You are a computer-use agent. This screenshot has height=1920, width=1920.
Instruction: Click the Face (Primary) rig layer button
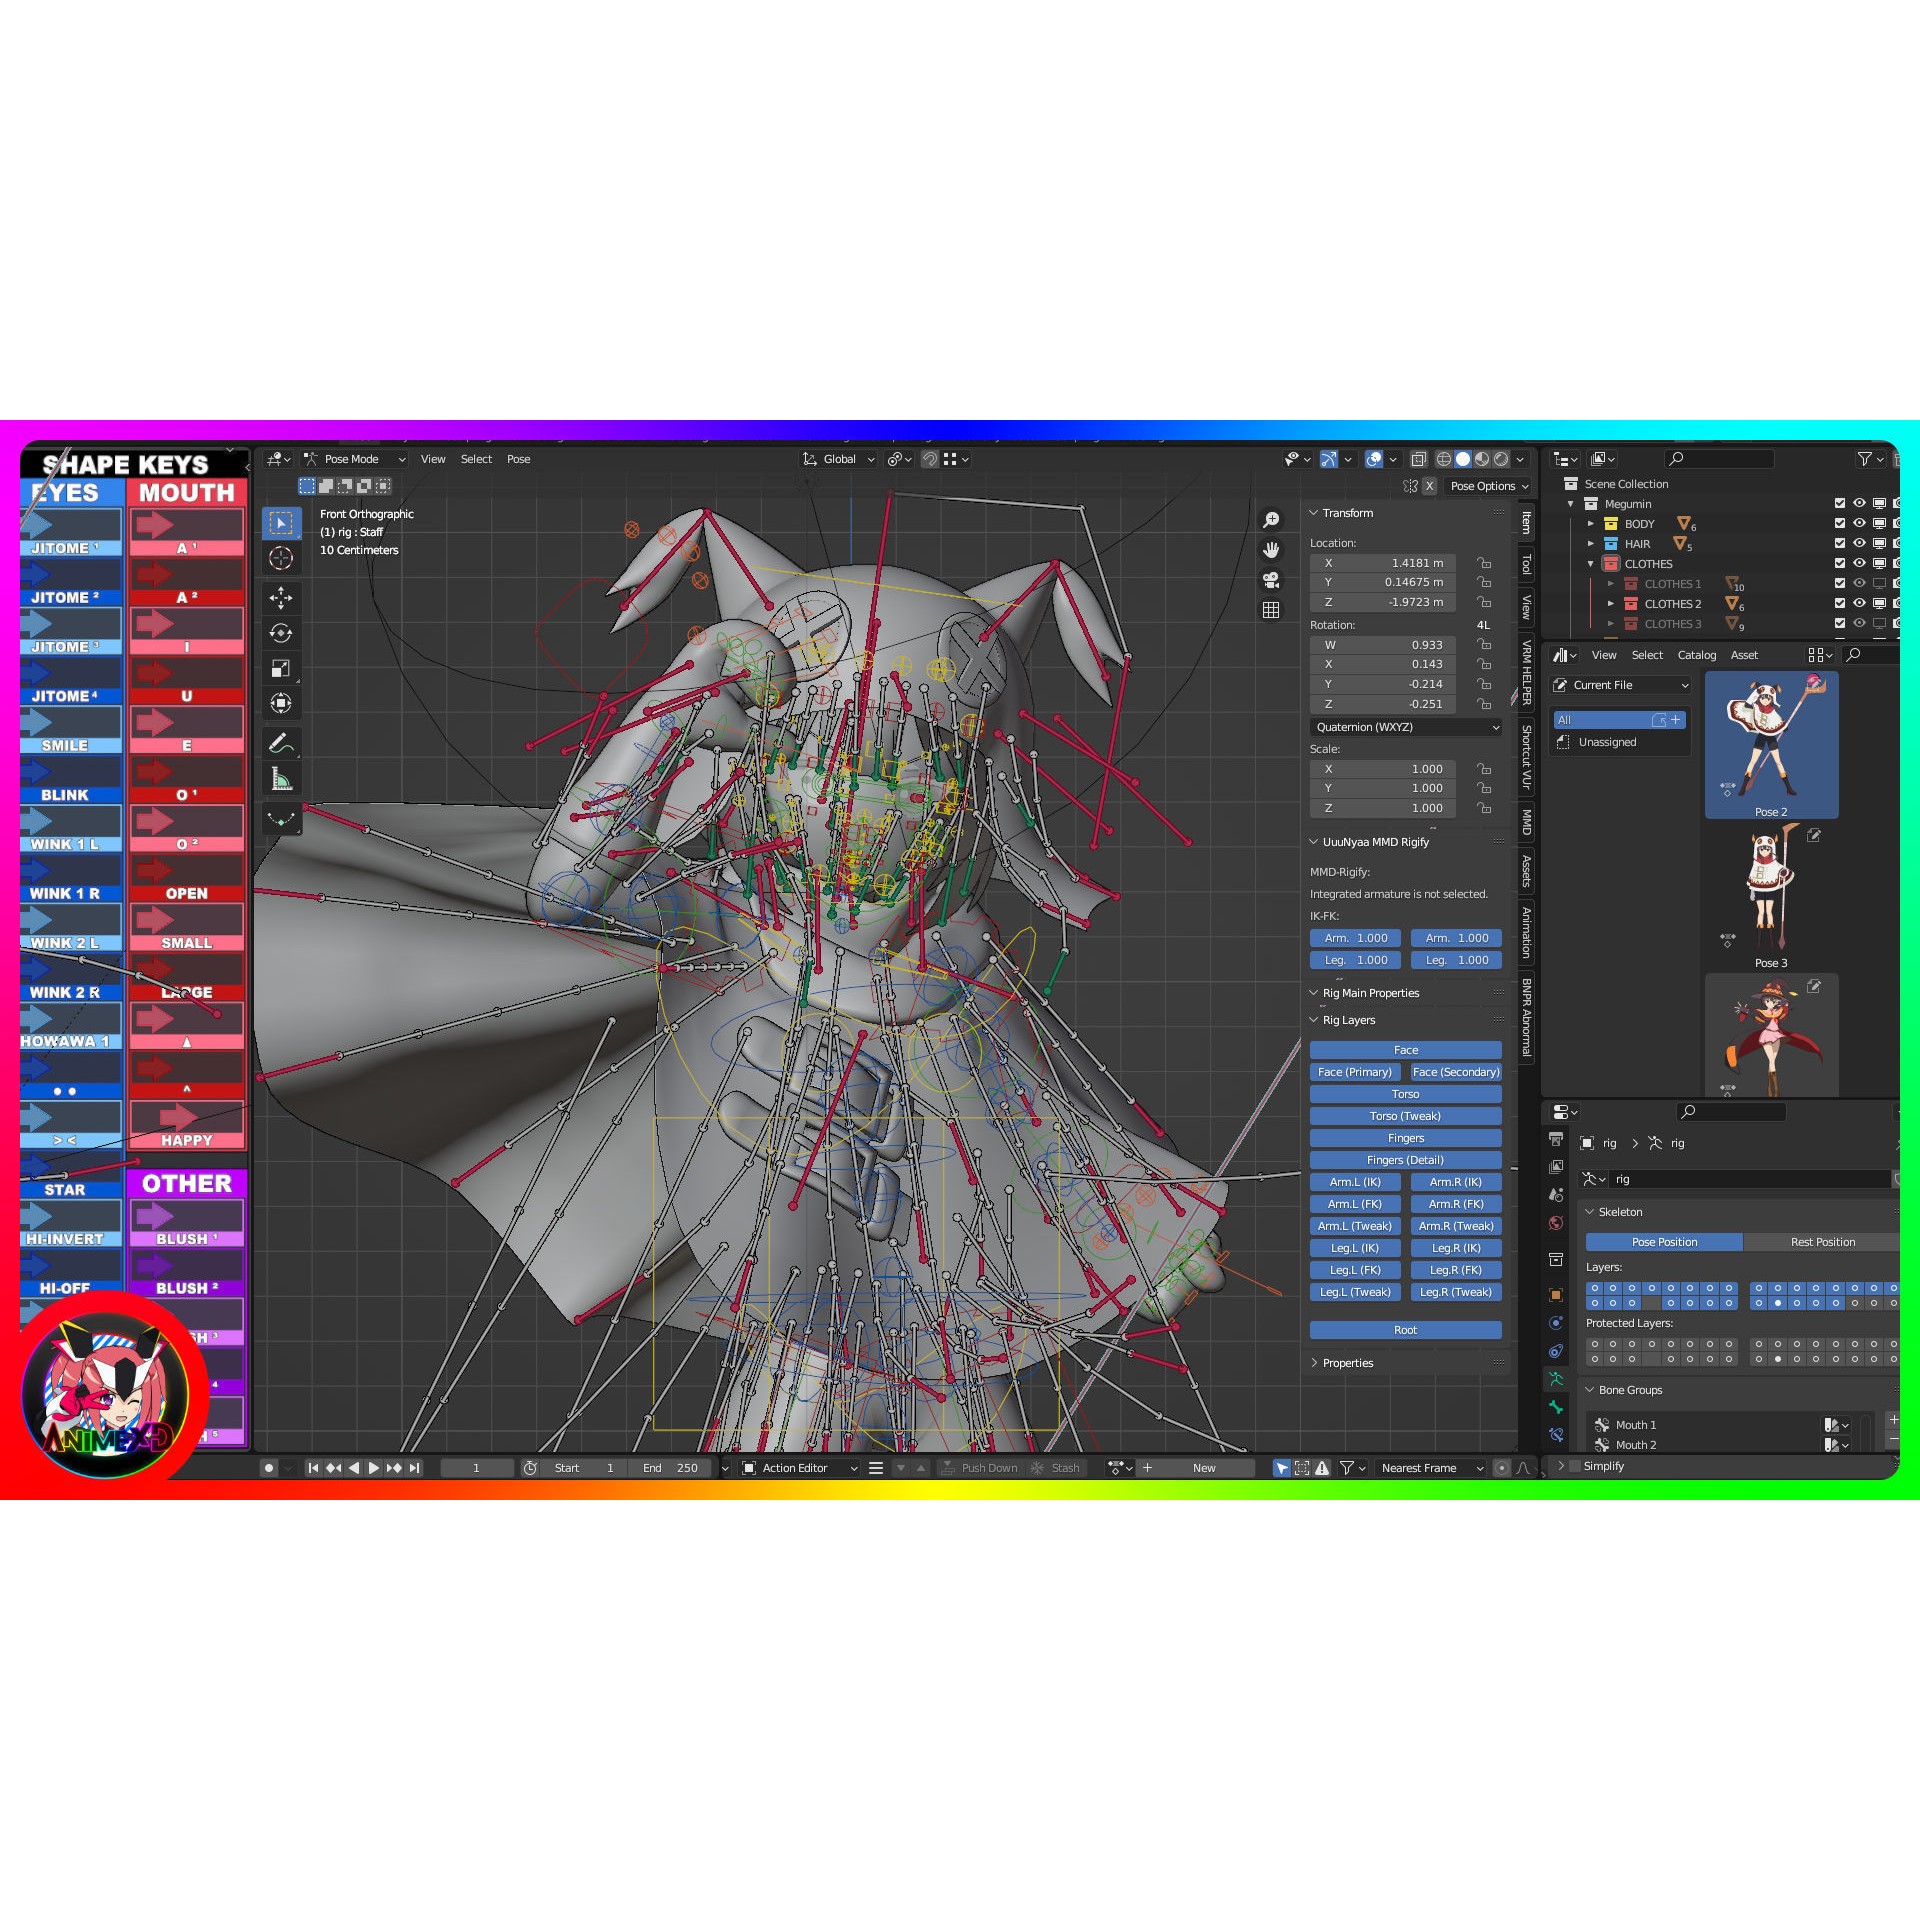click(1354, 1072)
